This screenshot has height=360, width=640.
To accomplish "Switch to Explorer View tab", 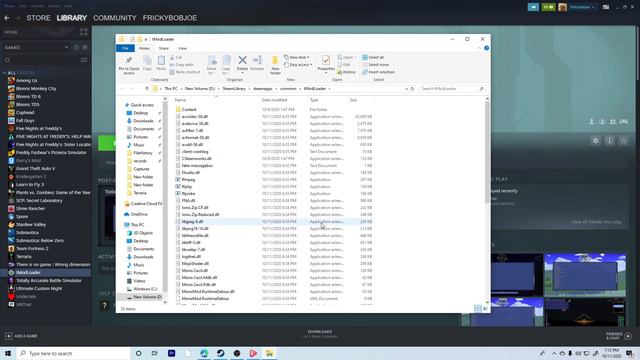I will pos(182,48).
